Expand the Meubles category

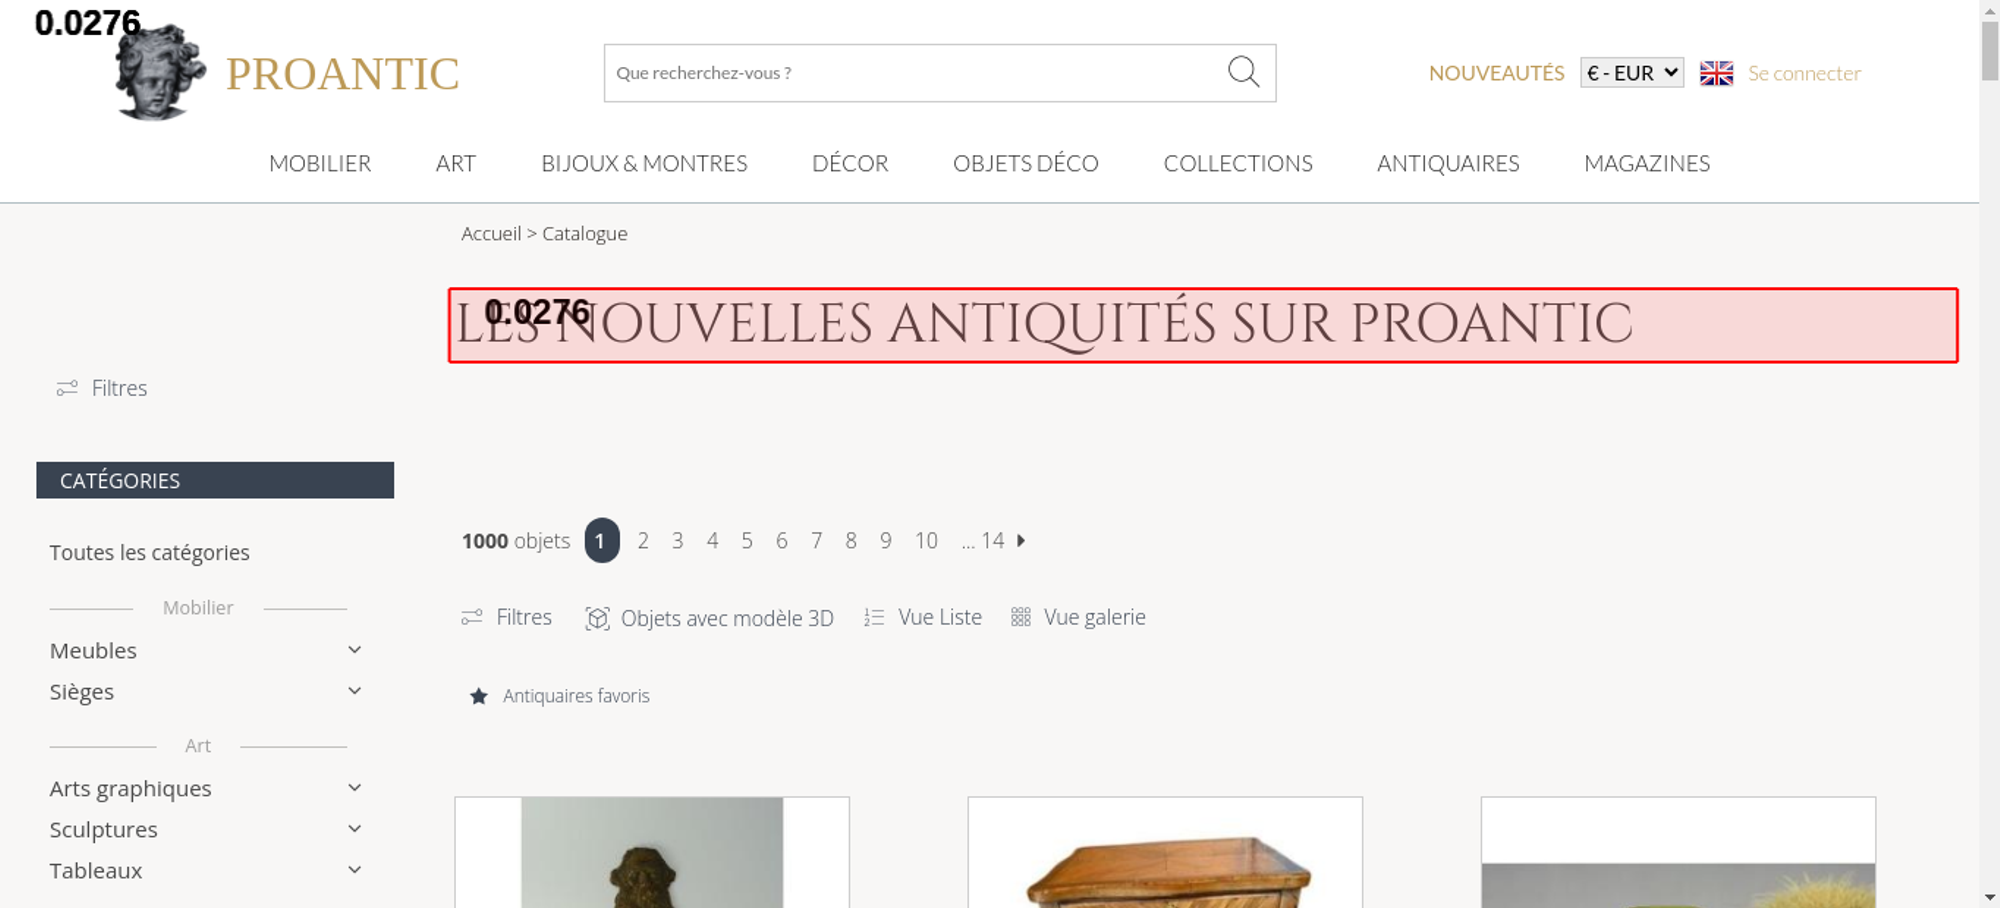coord(354,650)
